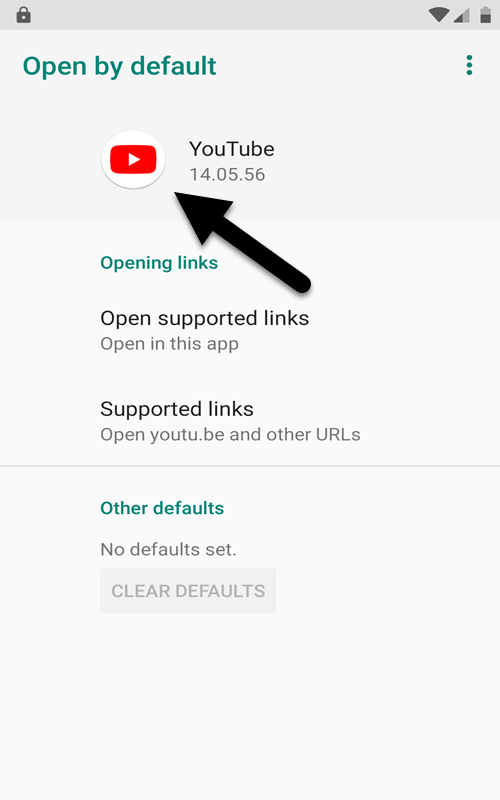
Task: View 'Open youtu.be and other URLs' summary
Action: pyautogui.click(x=230, y=435)
